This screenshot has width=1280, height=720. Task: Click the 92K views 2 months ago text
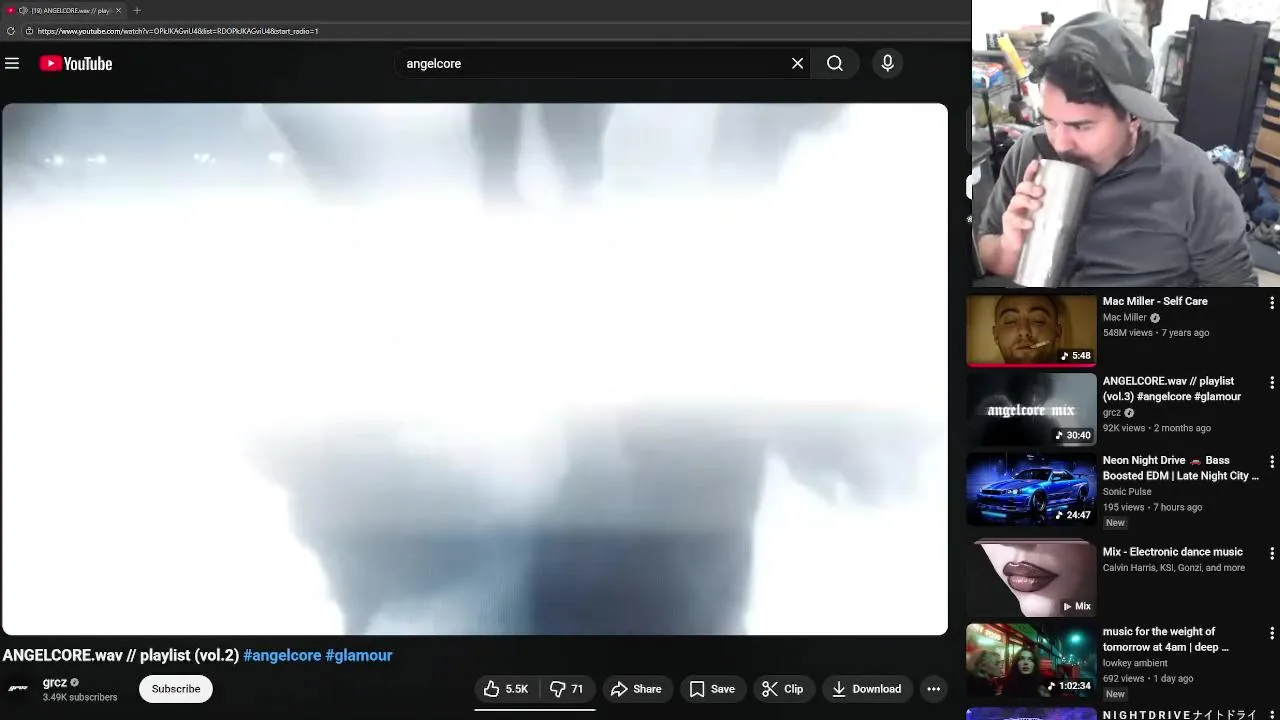click(1157, 428)
